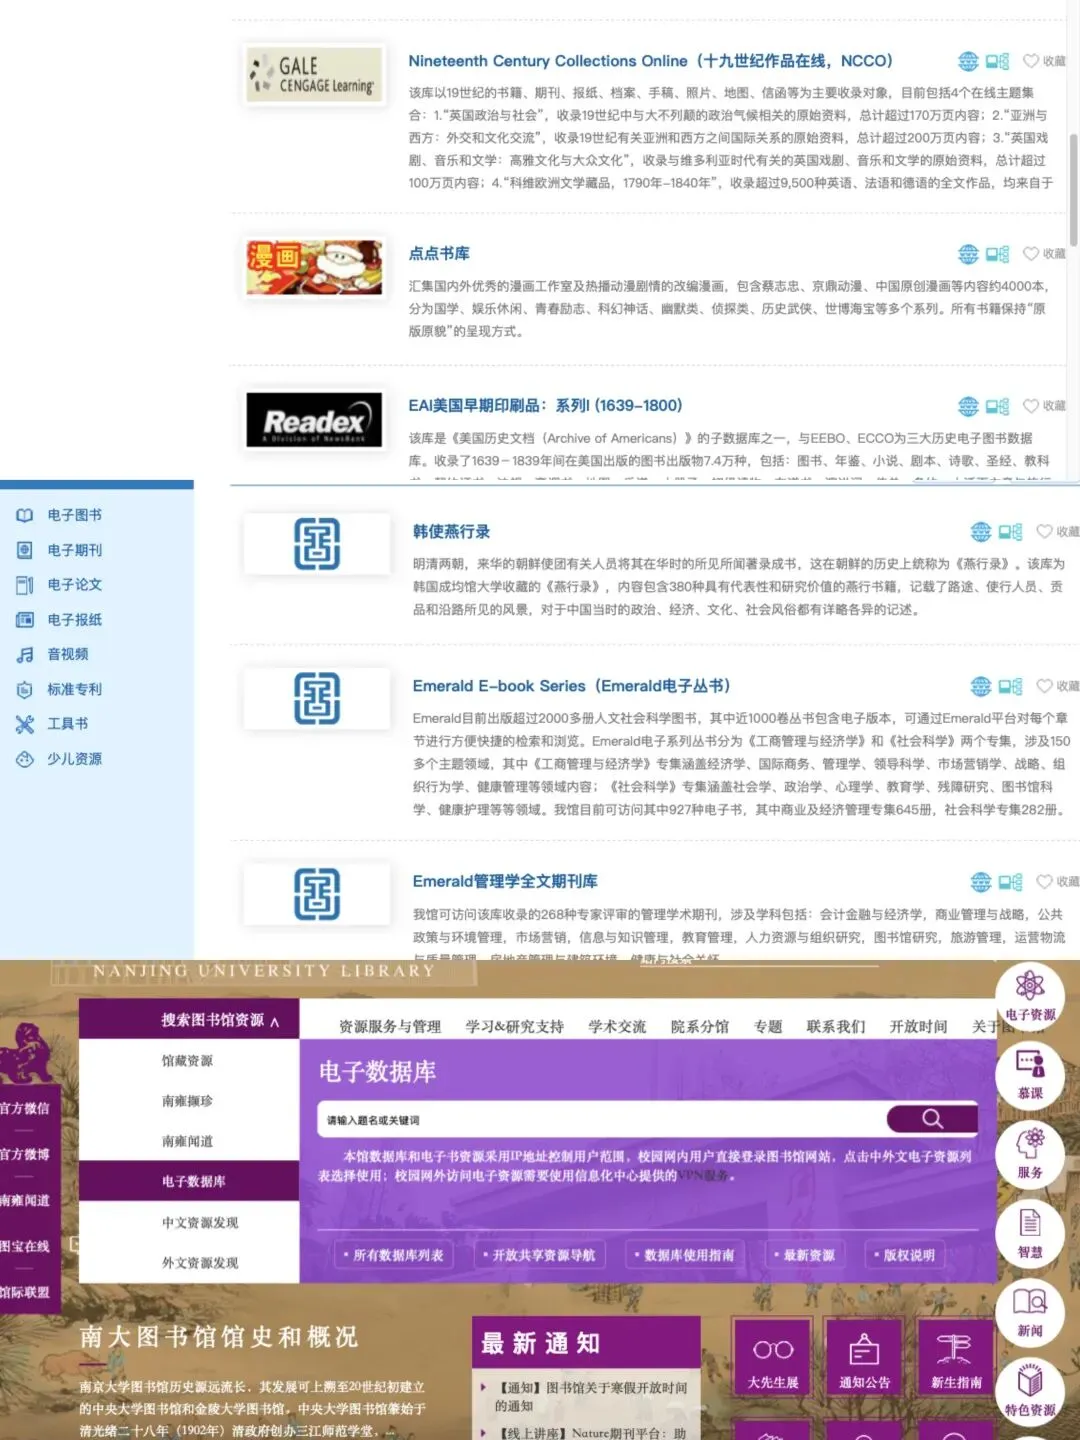Open the 大先生展 glasses tile
This screenshot has height=1440, width=1080.
773,1360
